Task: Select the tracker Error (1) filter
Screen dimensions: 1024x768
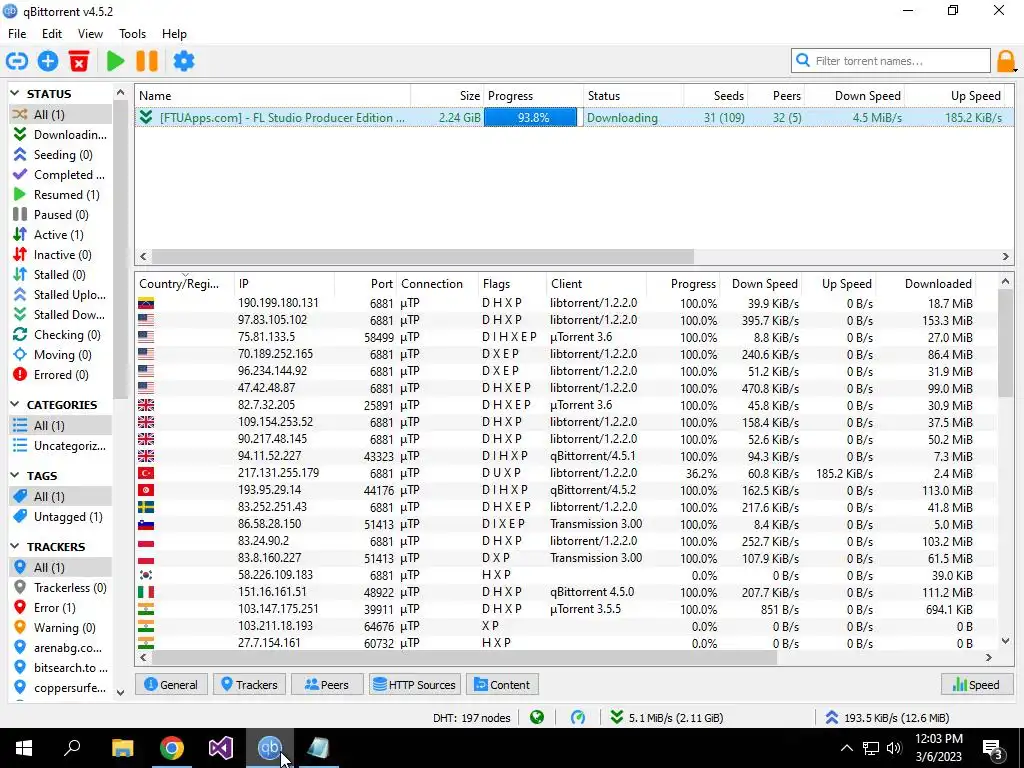Action: click(60, 608)
